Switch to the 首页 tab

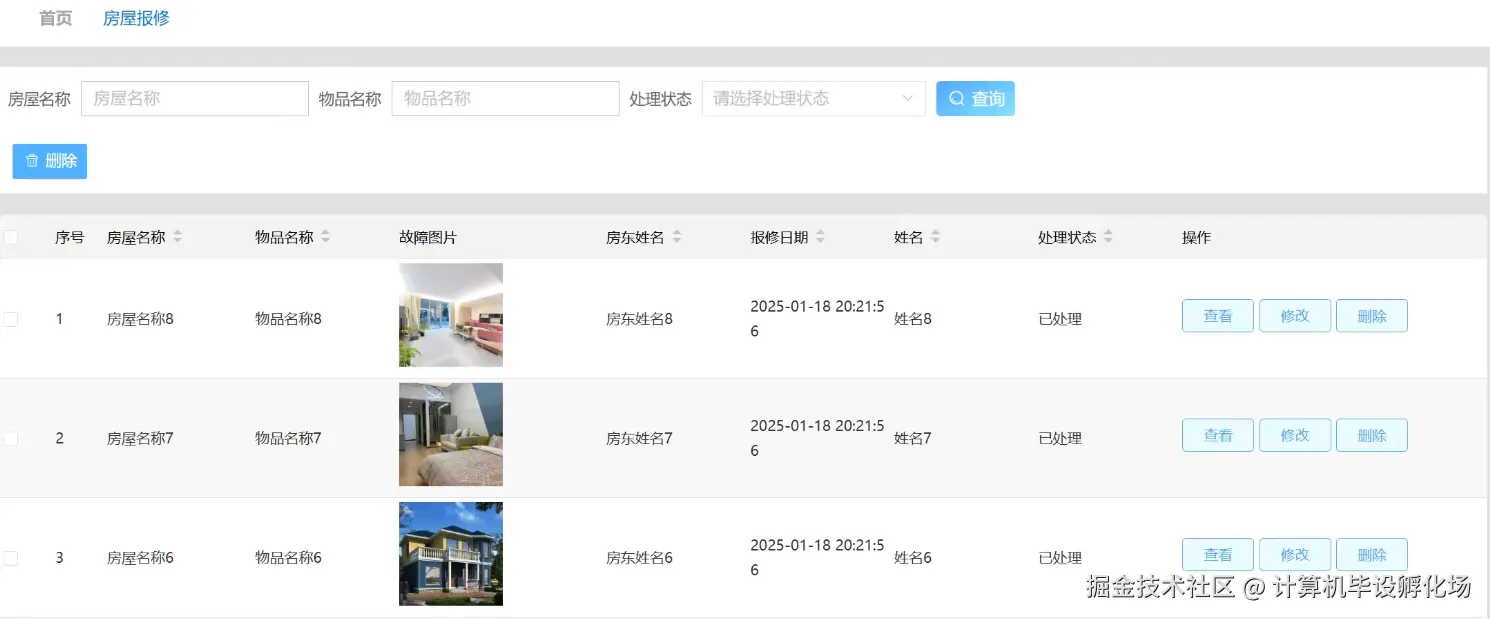coord(55,17)
